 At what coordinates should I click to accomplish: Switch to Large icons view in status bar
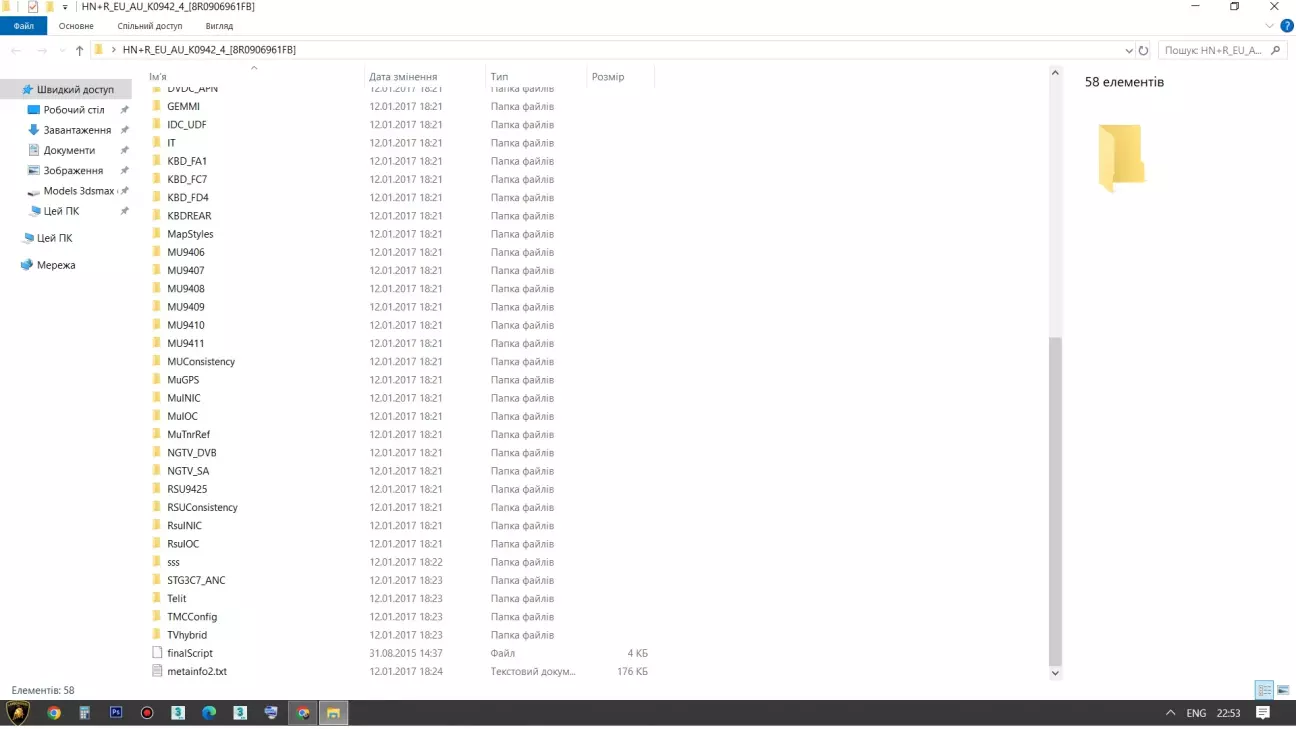pos(1283,690)
